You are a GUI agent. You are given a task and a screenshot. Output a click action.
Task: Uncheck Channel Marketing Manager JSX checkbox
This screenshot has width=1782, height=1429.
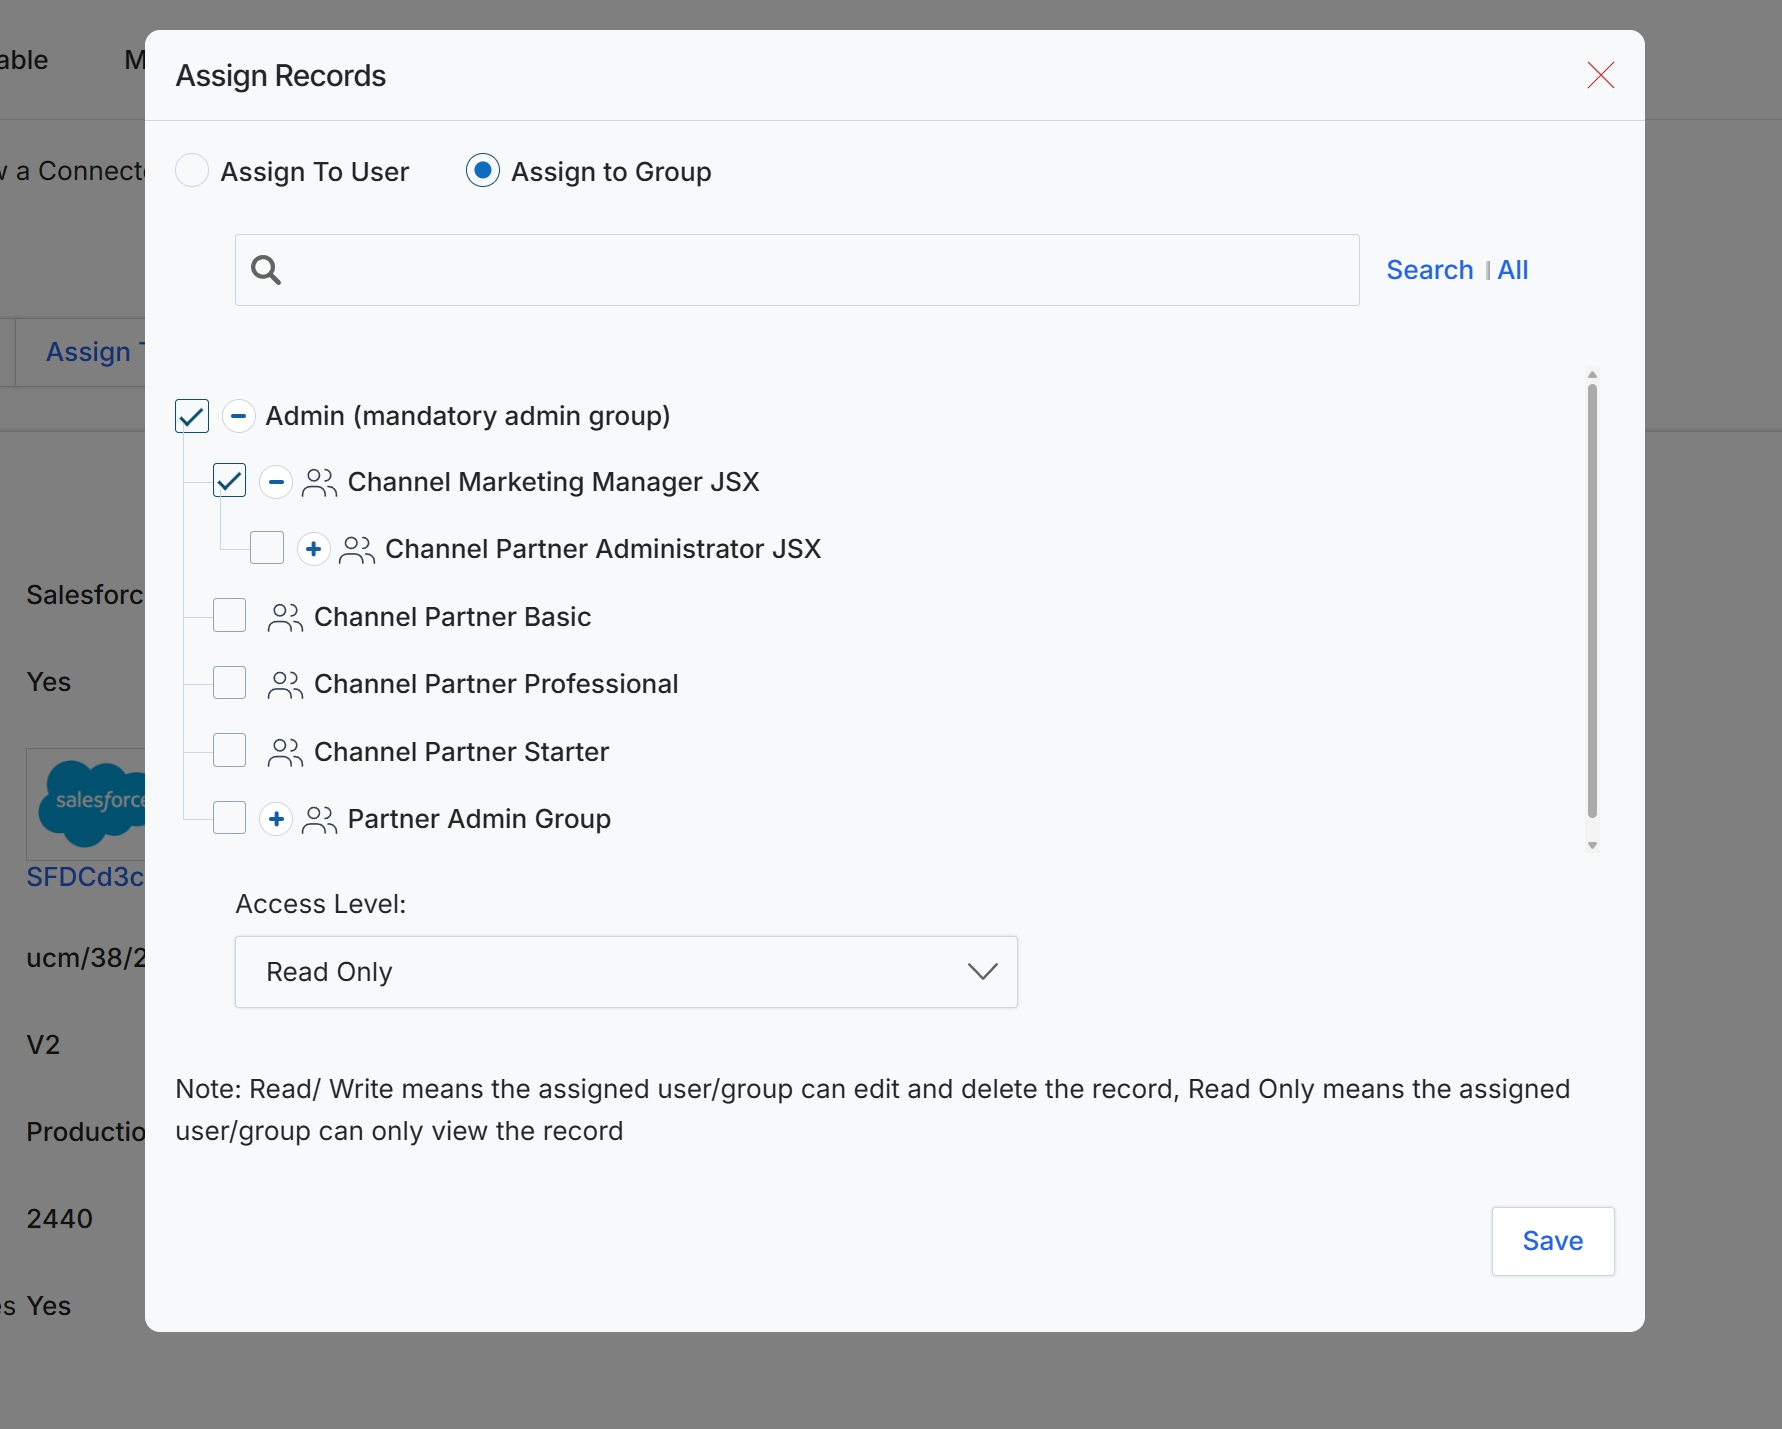(x=230, y=481)
